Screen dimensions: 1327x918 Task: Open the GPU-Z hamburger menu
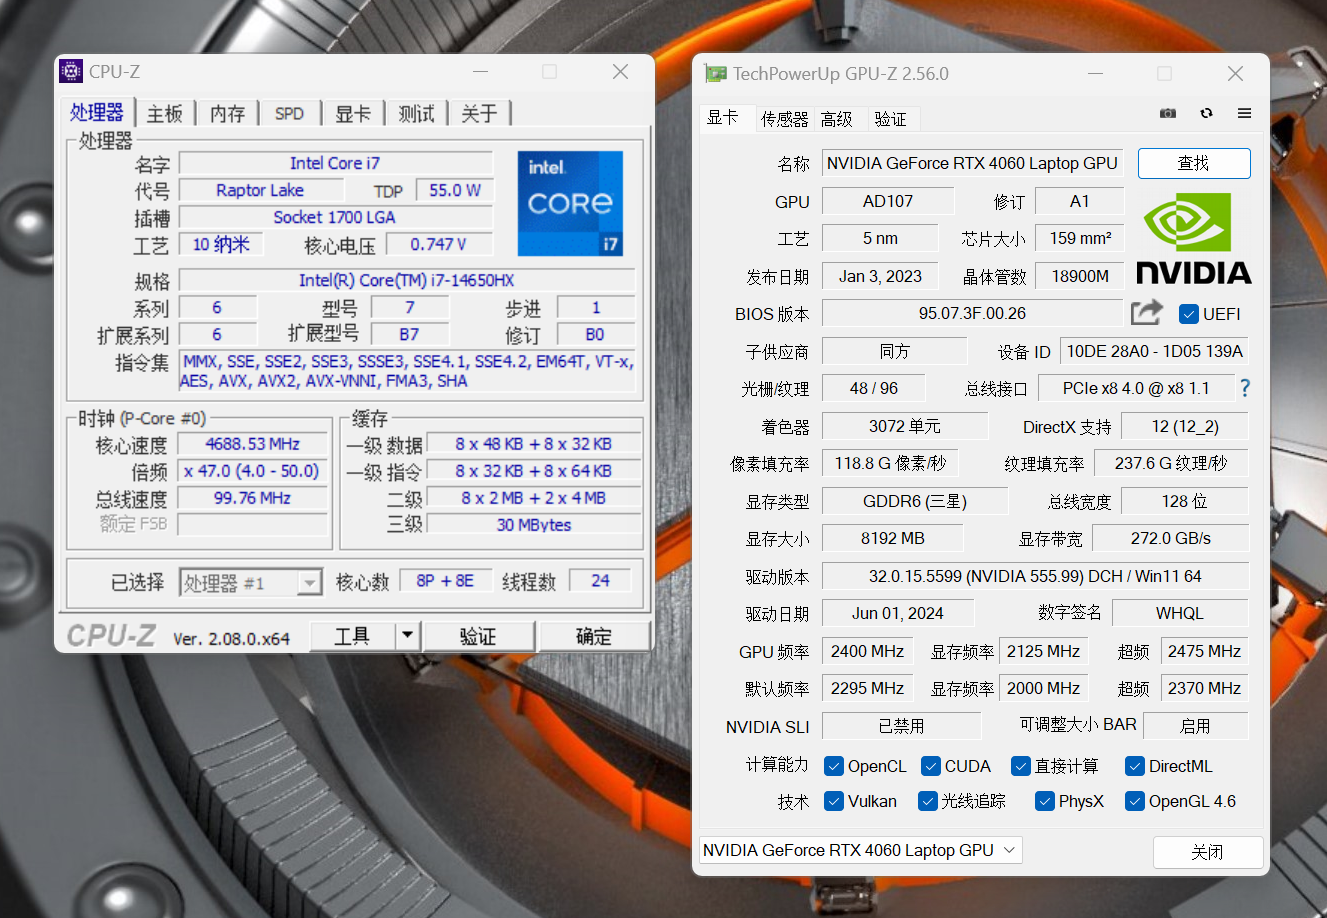[x=1244, y=114]
